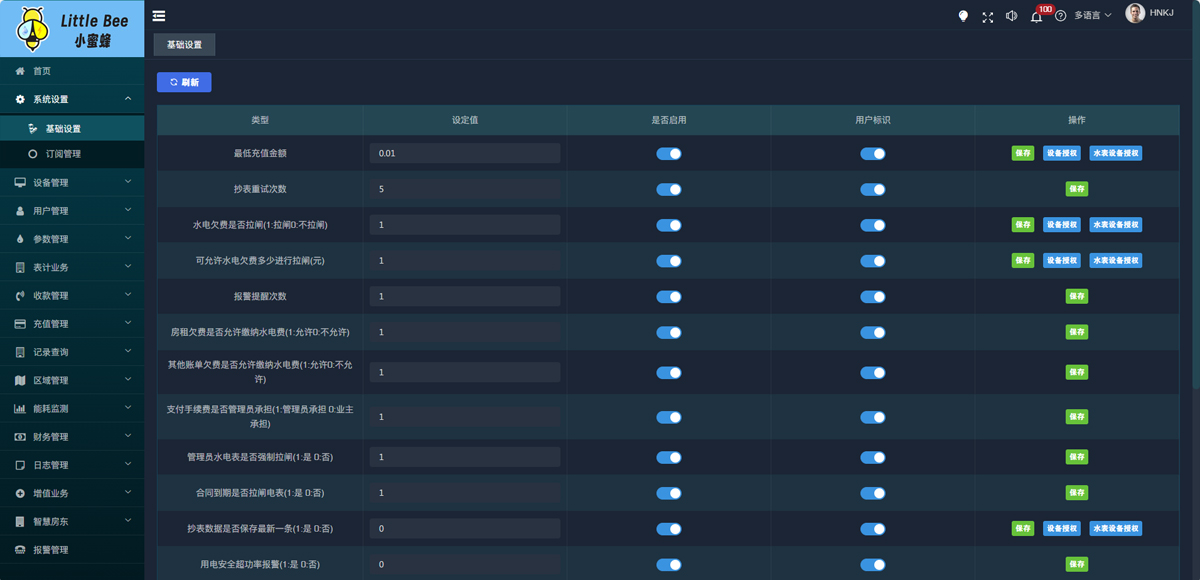Enter fullscreen mode via the expand icon
This screenshot has width=1200, height=580.
(988, 16)
